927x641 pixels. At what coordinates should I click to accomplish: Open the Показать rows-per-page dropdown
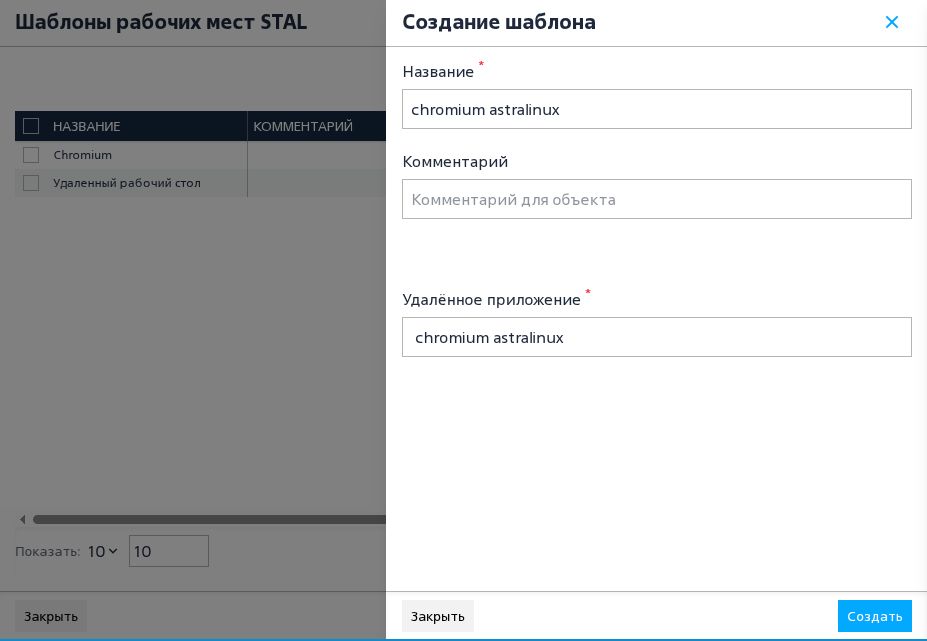[x=103, y=551]
